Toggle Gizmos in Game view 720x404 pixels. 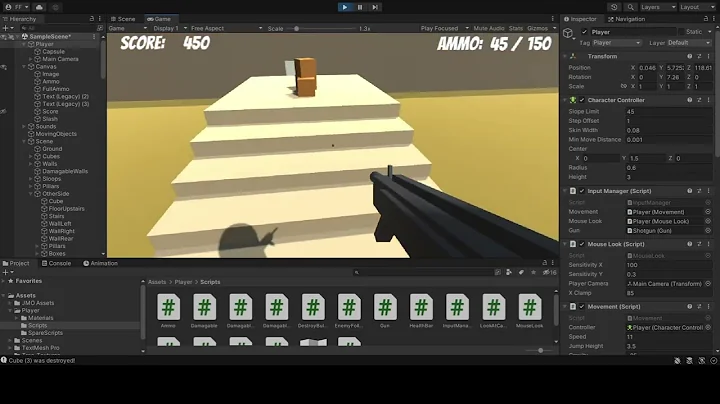537,28
